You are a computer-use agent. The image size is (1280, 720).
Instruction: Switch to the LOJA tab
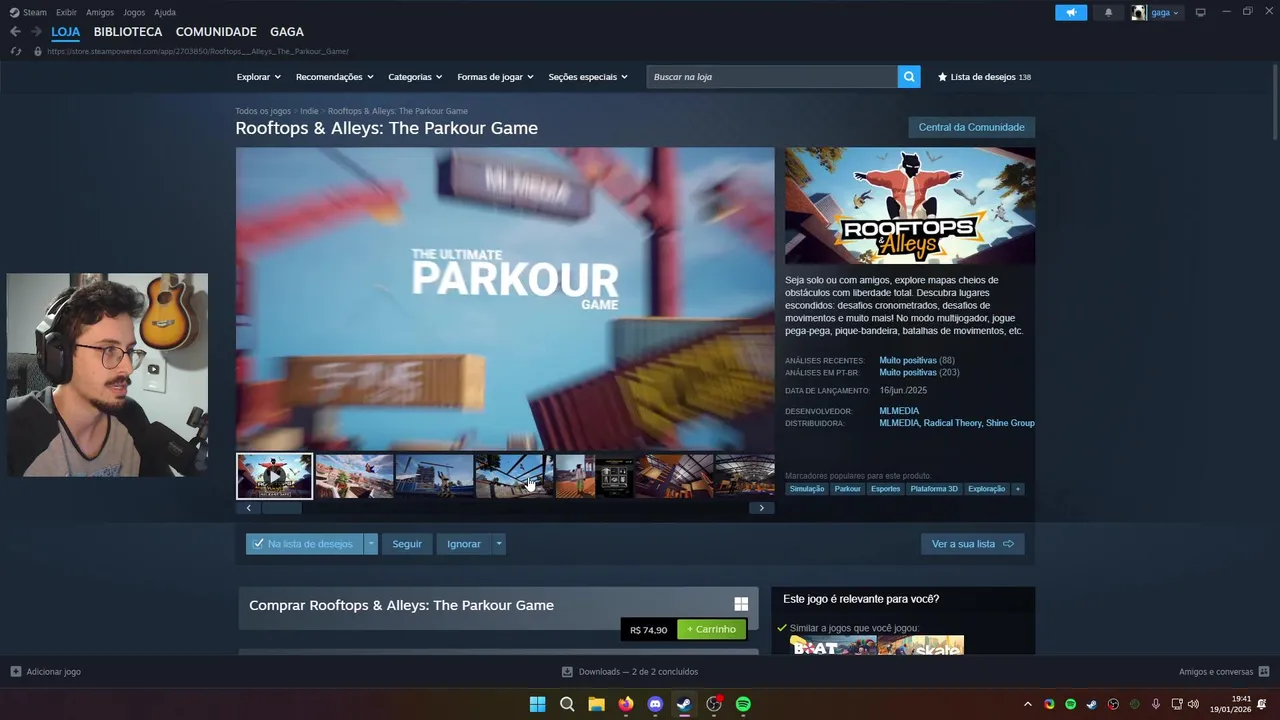click(65, 32)
